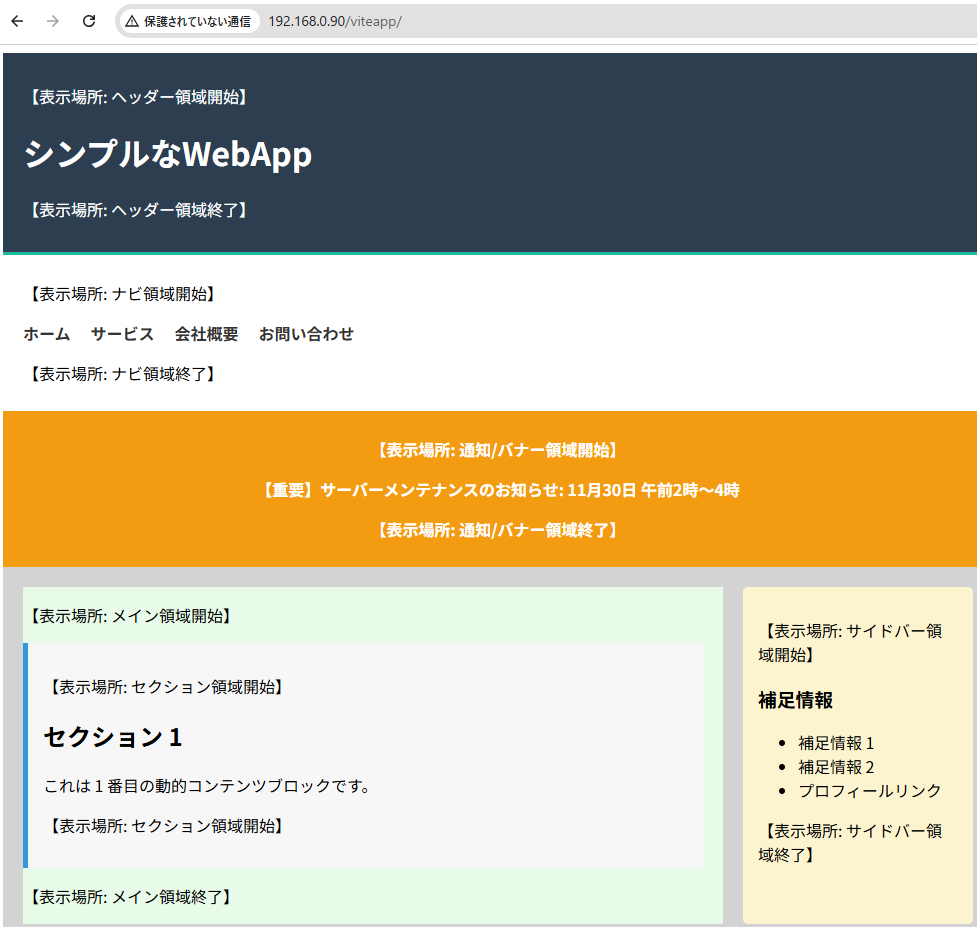Open the 保護されていない通信 security warning

pos(188,21)
